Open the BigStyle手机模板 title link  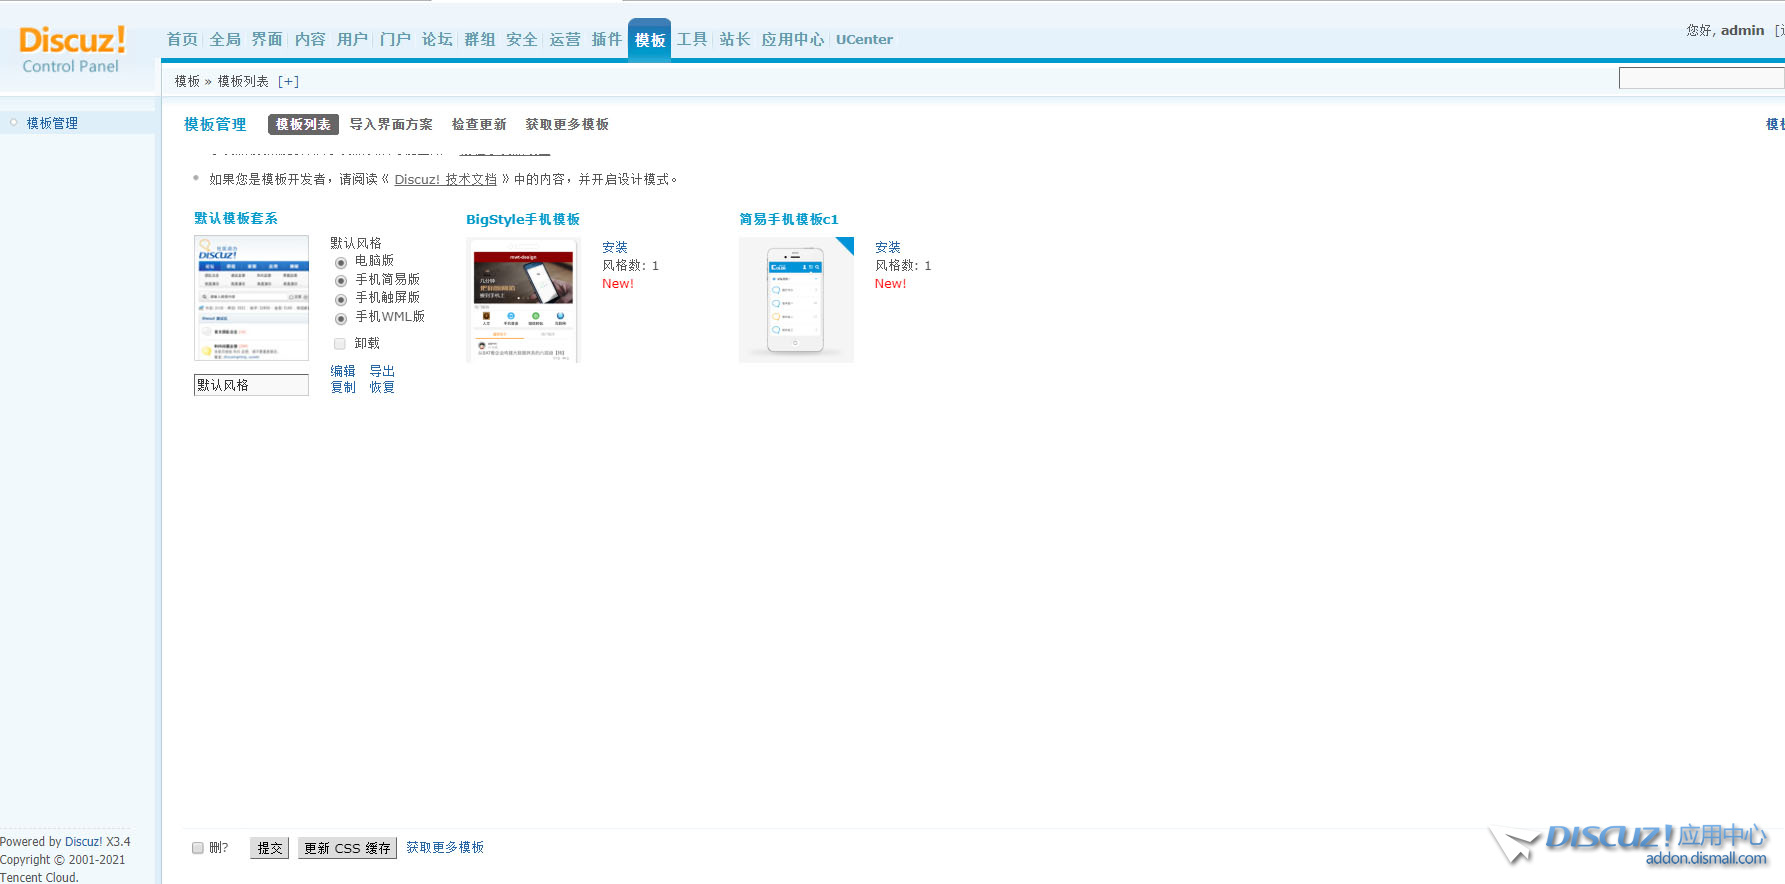click(x=523, y=219)
